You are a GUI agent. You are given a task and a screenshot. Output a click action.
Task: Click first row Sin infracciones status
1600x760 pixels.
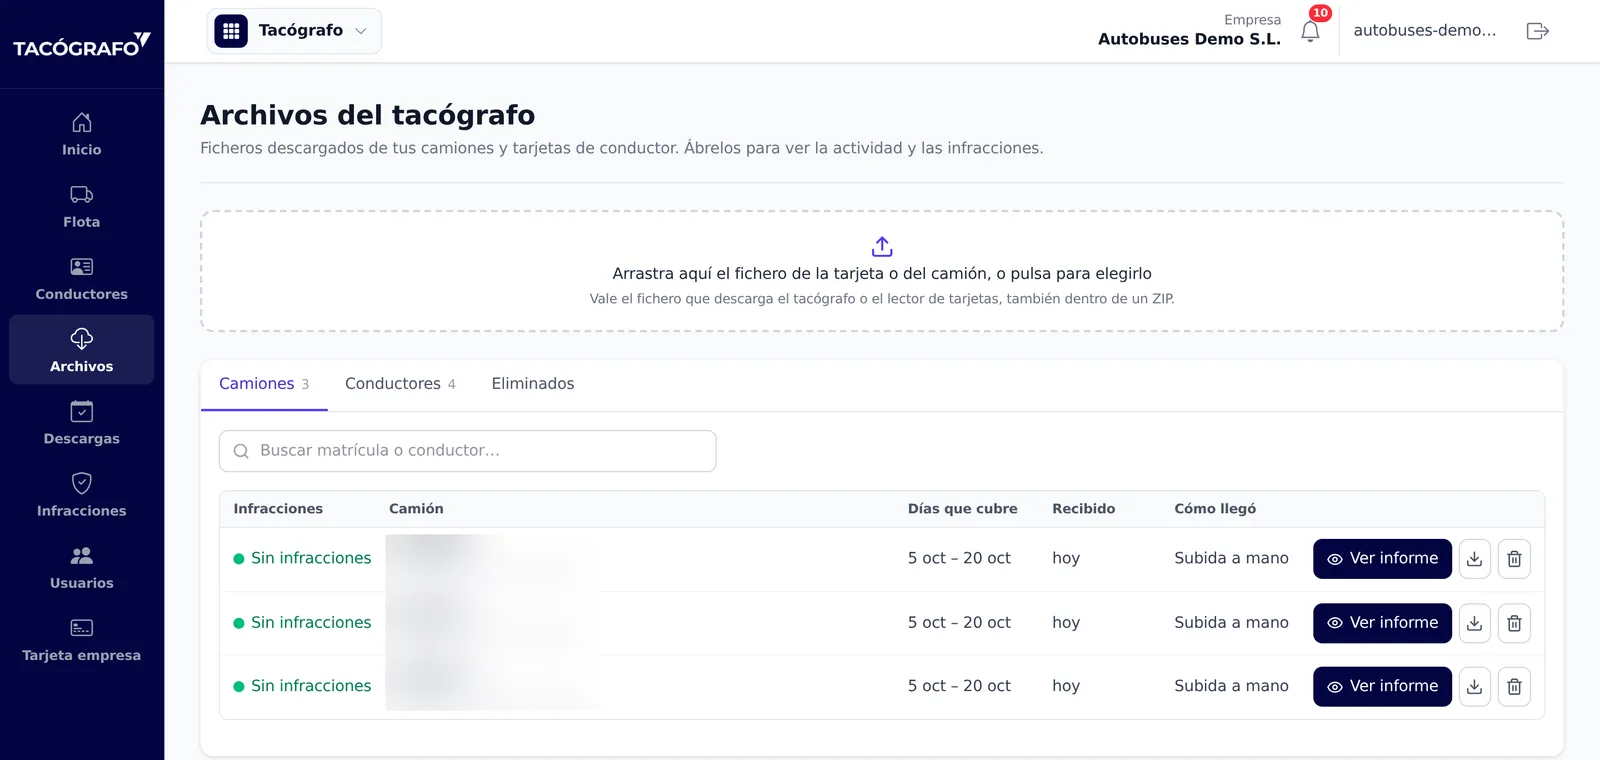coord(302,558)
